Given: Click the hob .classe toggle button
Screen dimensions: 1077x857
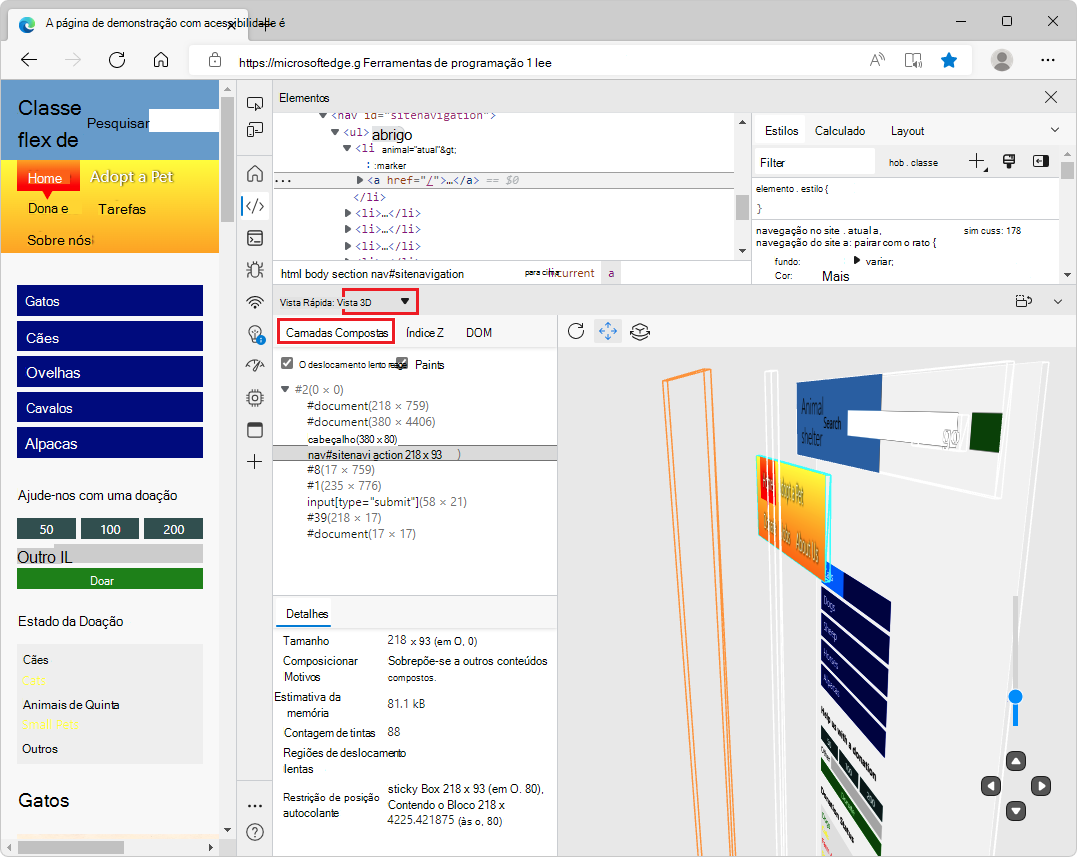Looking at the screenshot, I should tap(913, 163).
